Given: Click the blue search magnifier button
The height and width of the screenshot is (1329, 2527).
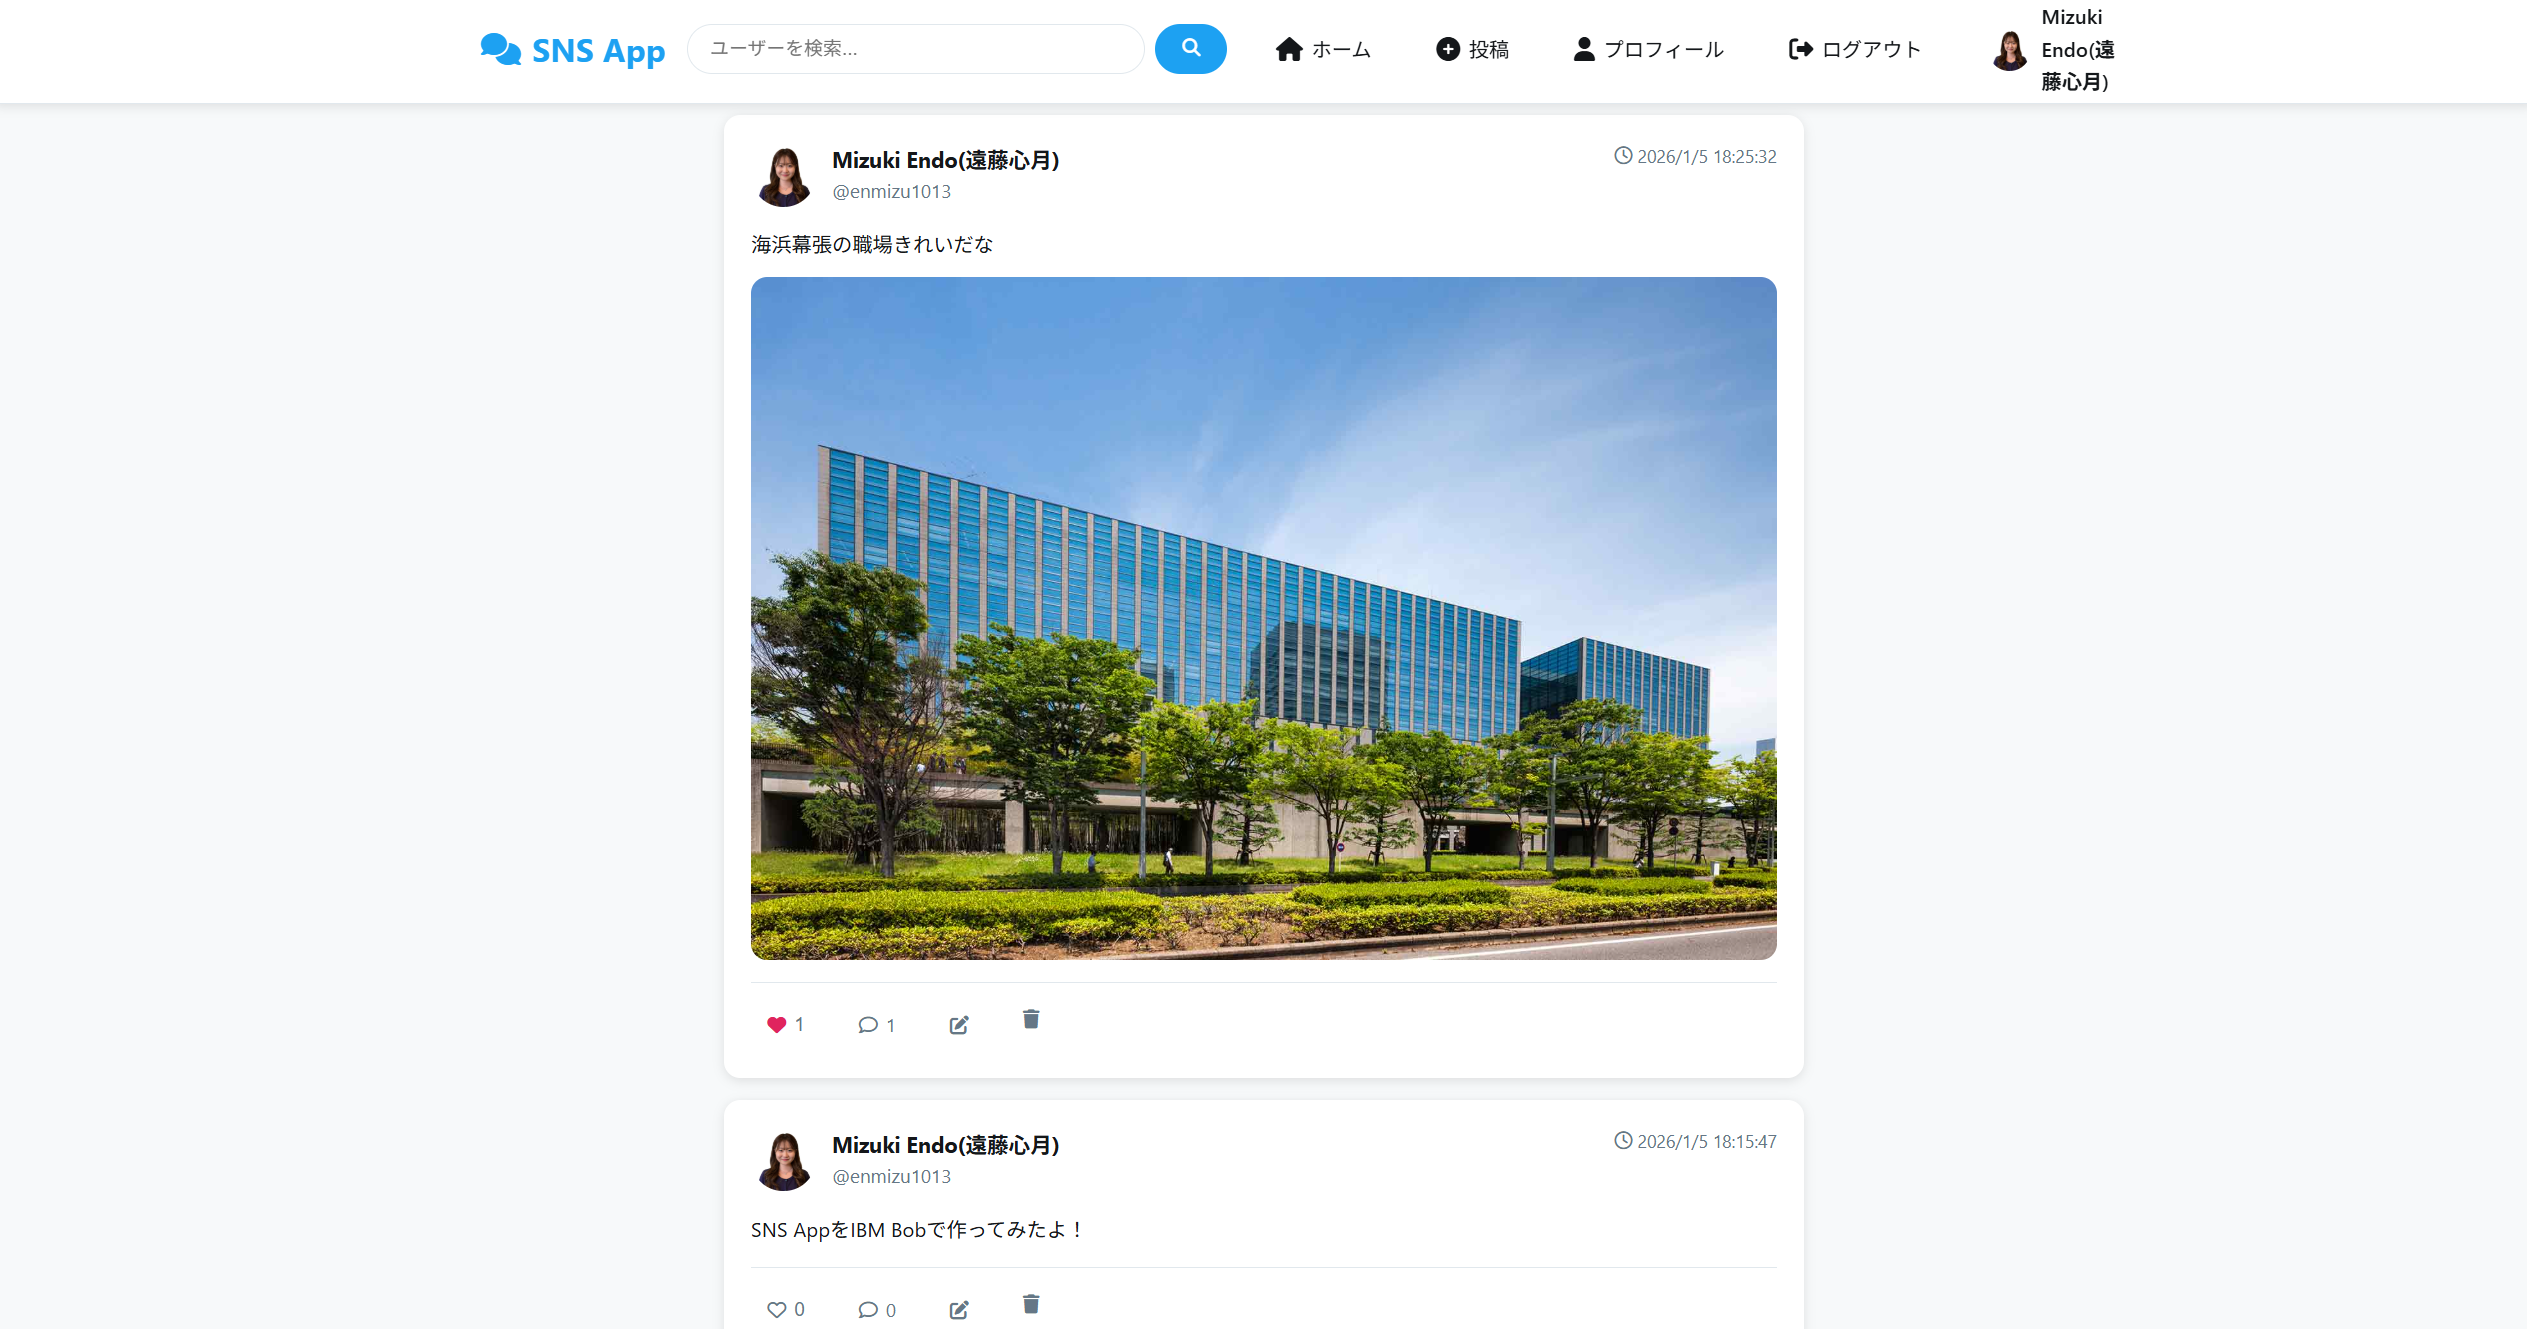Looking at the screenshot, I should point(1190,49).
